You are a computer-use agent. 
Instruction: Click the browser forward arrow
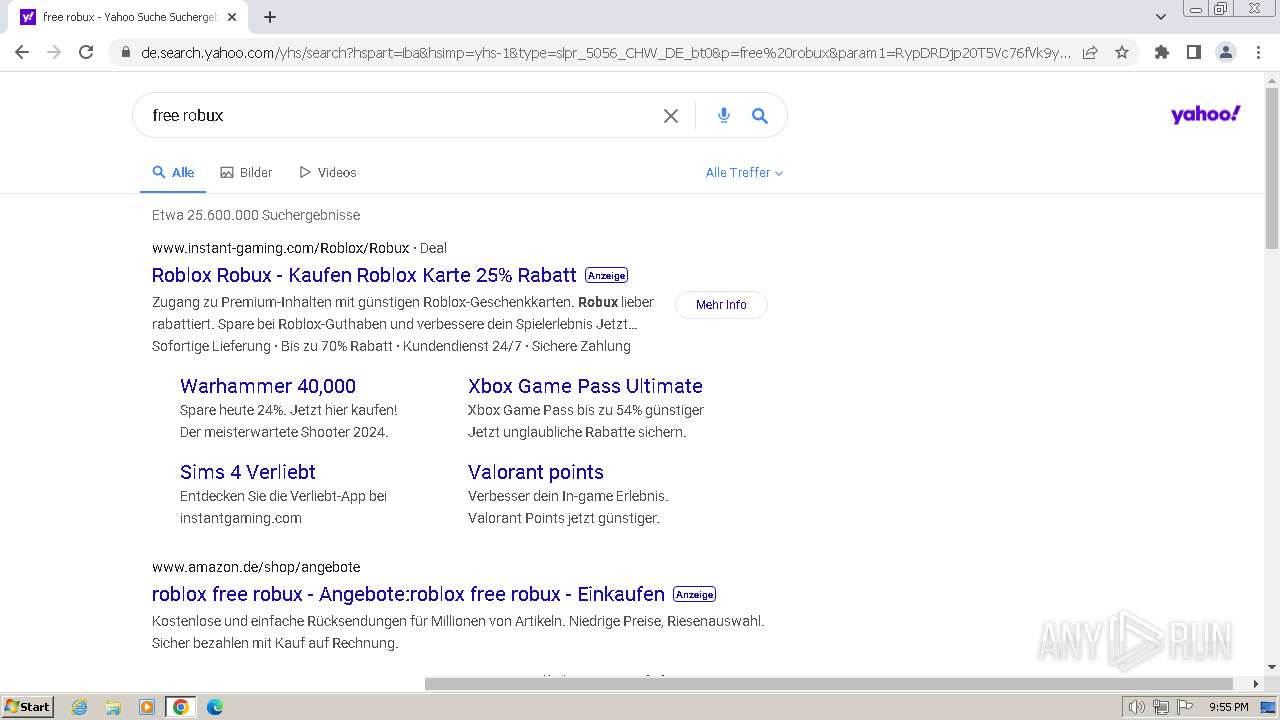click(54, 52)
